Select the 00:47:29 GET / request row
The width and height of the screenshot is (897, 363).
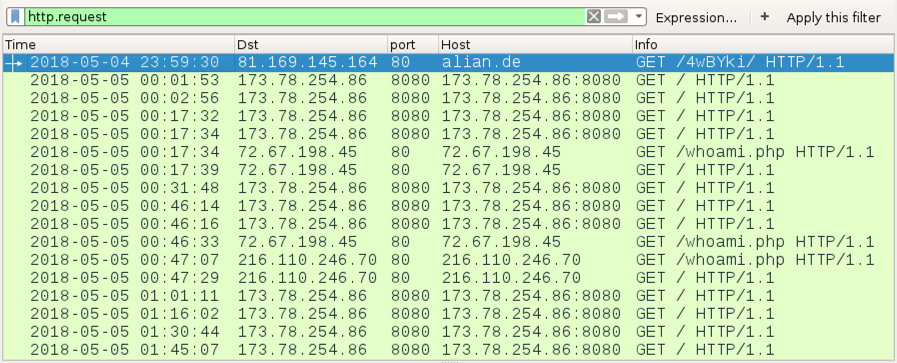448,278
